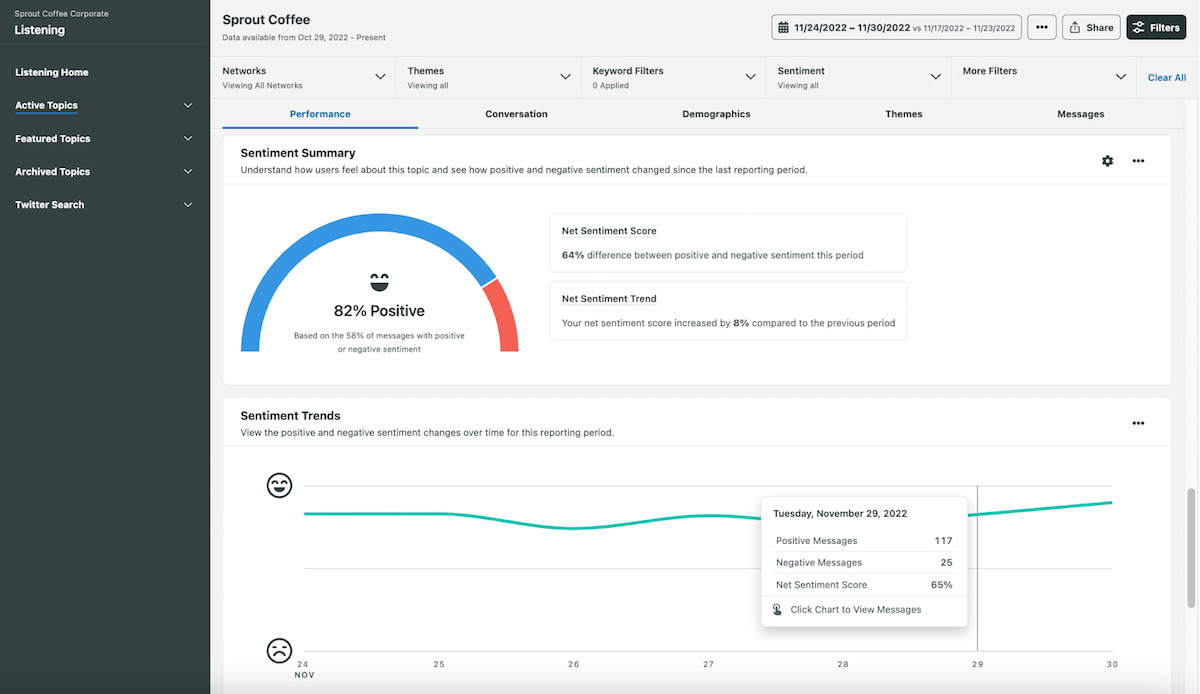Click the calendar icon in date range
This screenshot has height=694, width=1200.
tap(783, 28)
